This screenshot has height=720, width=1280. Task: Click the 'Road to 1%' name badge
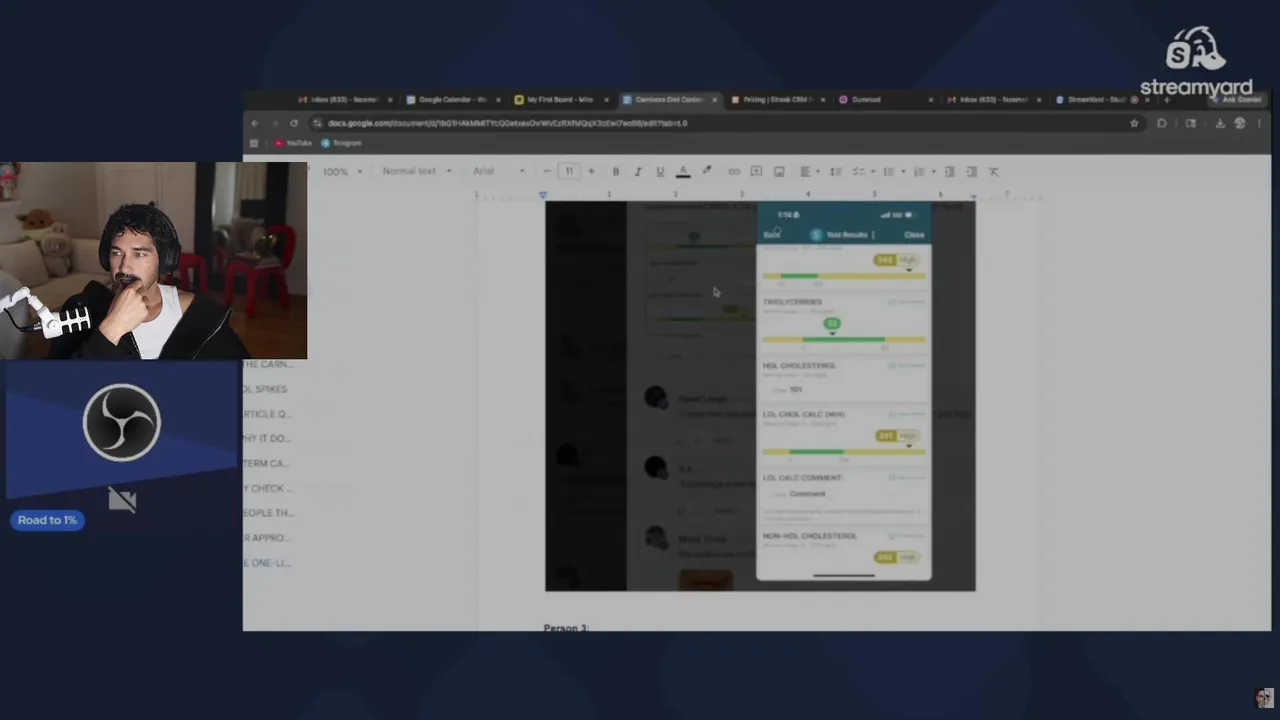[x=47, y=520]
